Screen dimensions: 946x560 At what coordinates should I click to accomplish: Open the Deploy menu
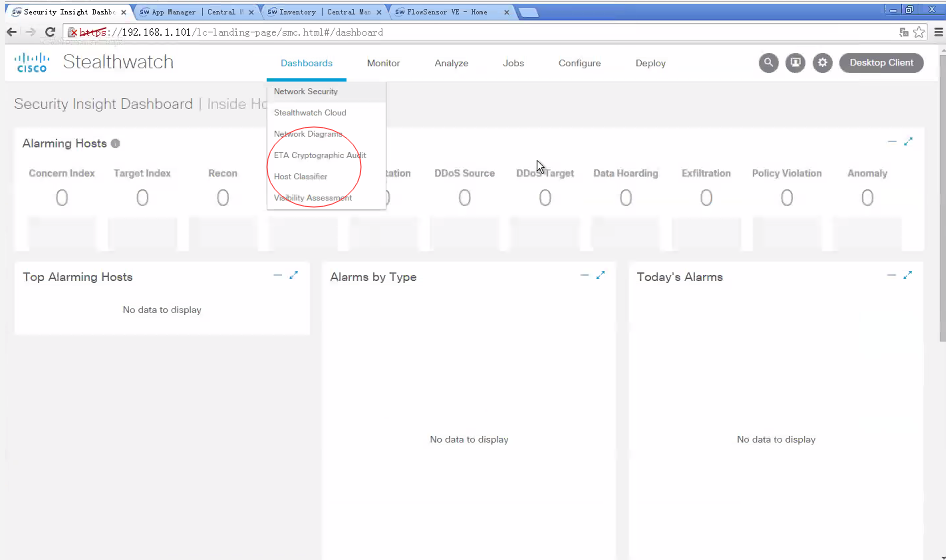pos(650,63)
